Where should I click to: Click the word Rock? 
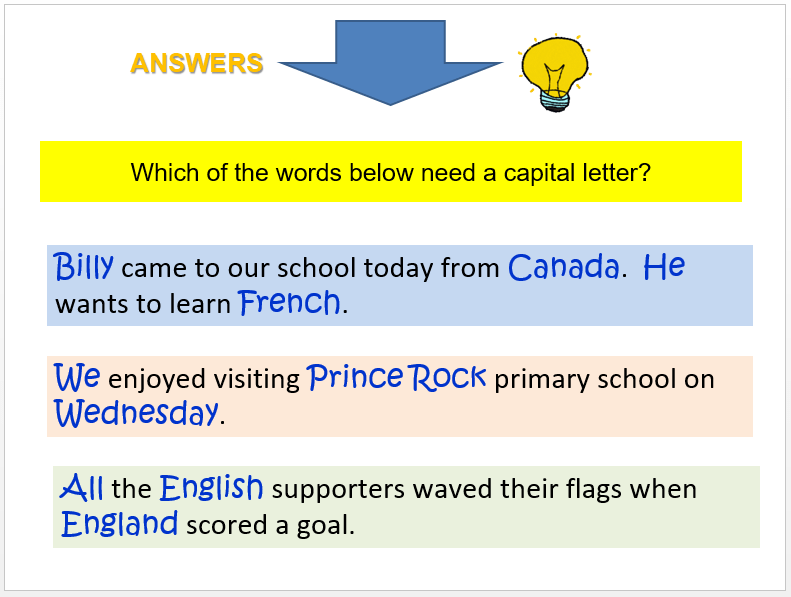[x=448, y=378]
